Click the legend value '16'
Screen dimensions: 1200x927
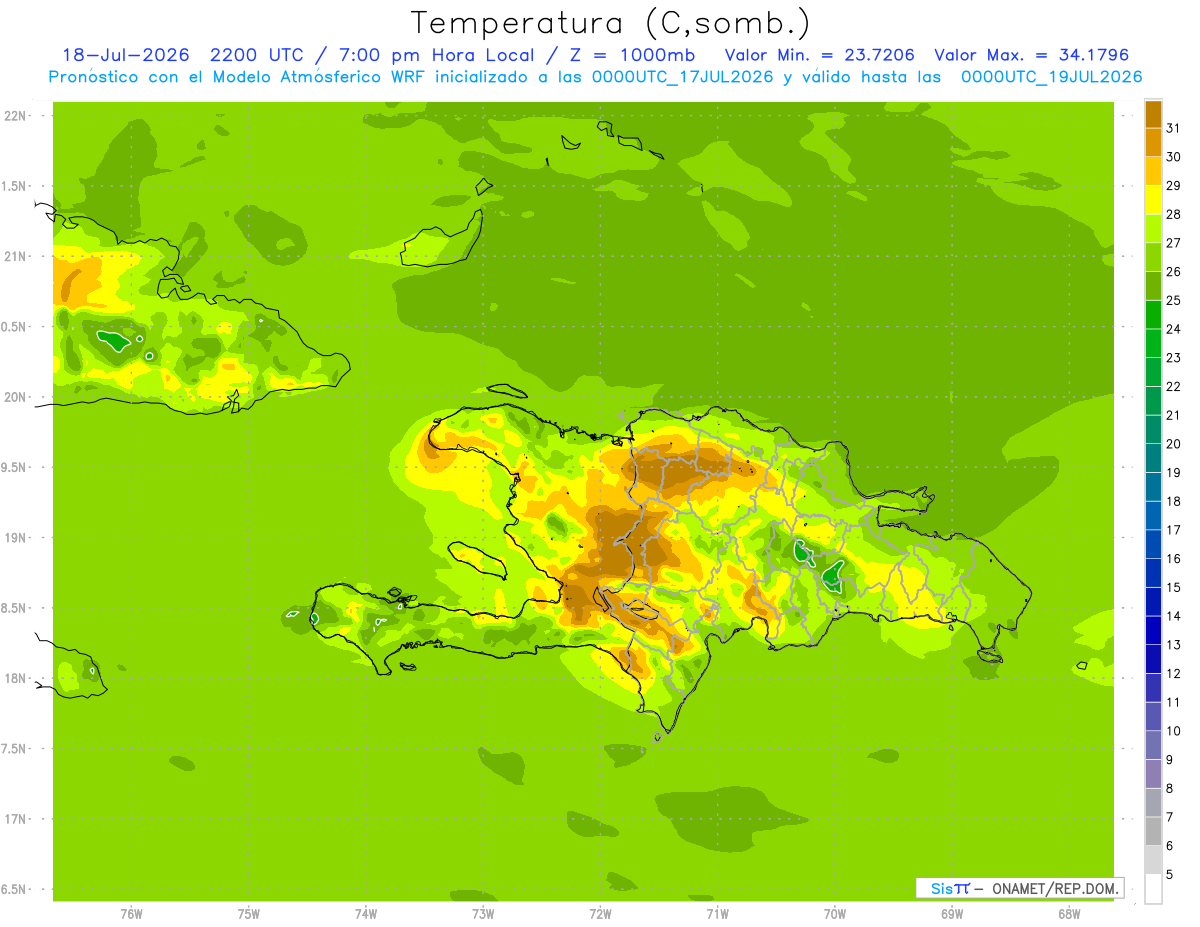coord(1174,559)
